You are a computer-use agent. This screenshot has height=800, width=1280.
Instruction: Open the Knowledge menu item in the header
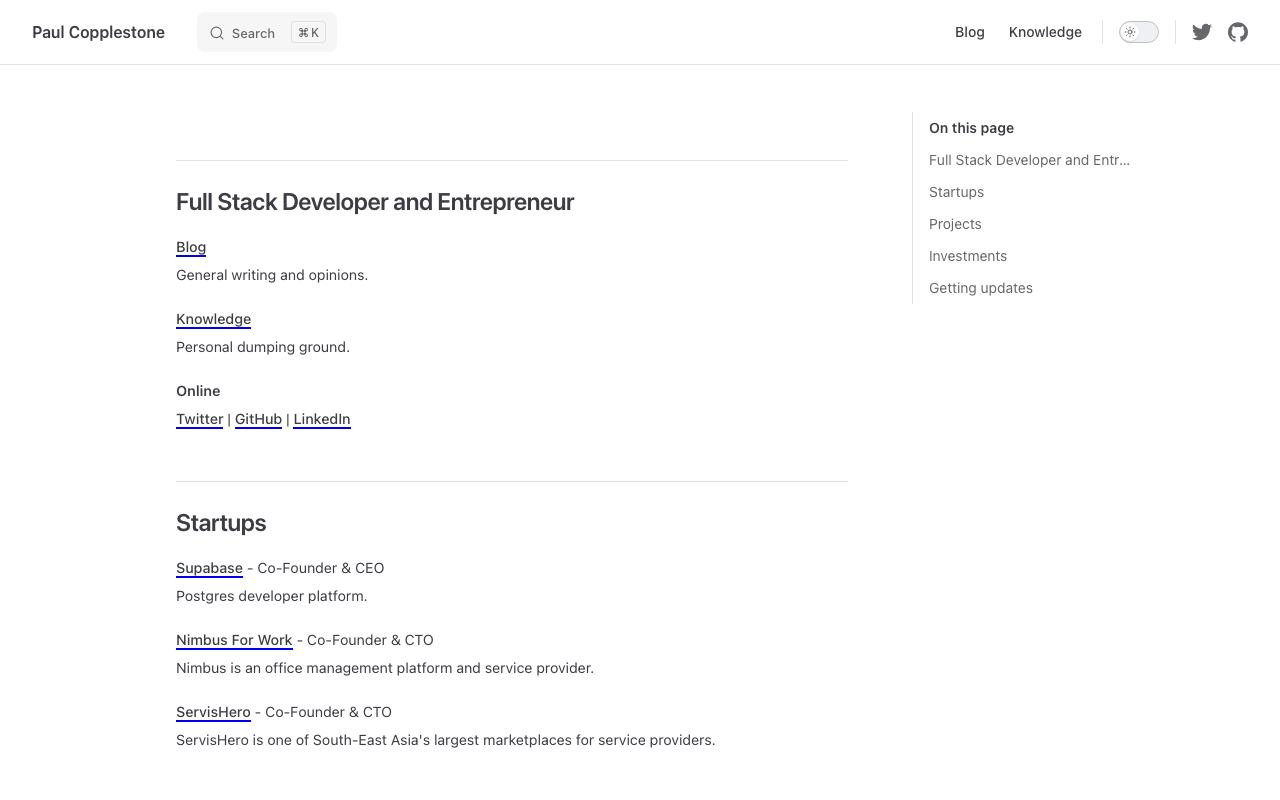(1045, 32)
